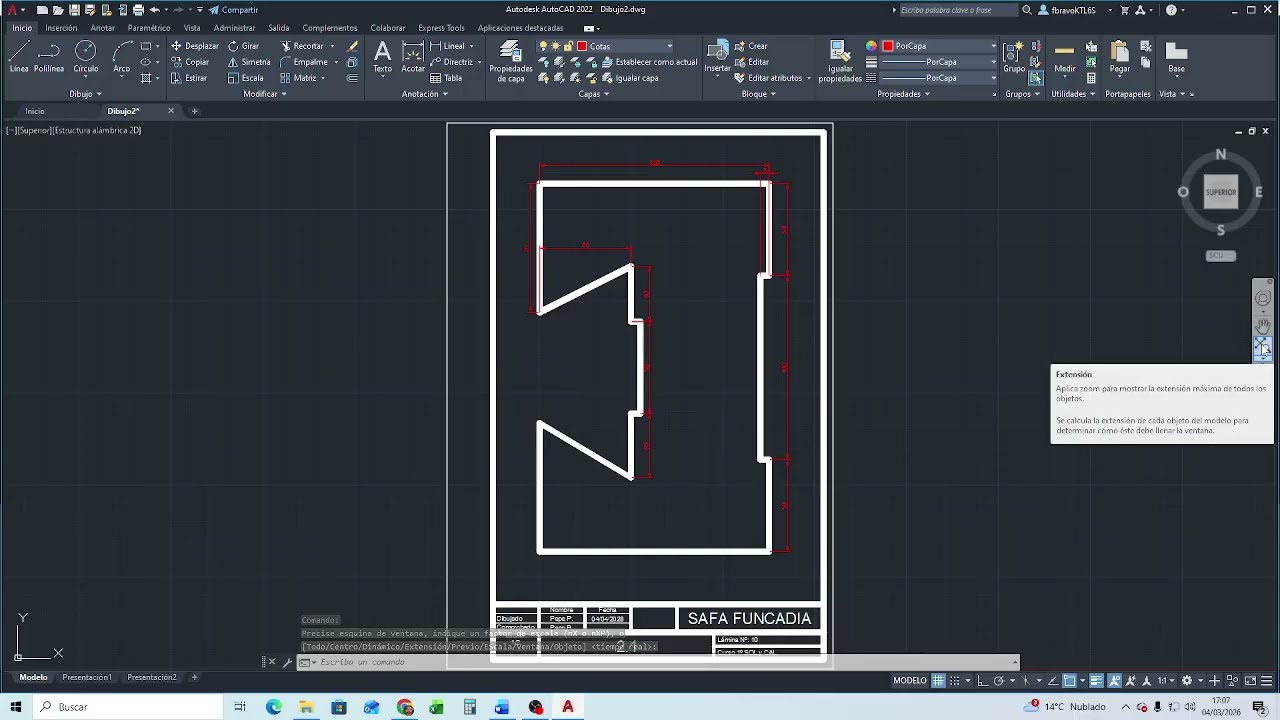Expand the Capas panel
Image resolution: width=1280 pixels, height=720 pixels.
(x=593, y=94)
